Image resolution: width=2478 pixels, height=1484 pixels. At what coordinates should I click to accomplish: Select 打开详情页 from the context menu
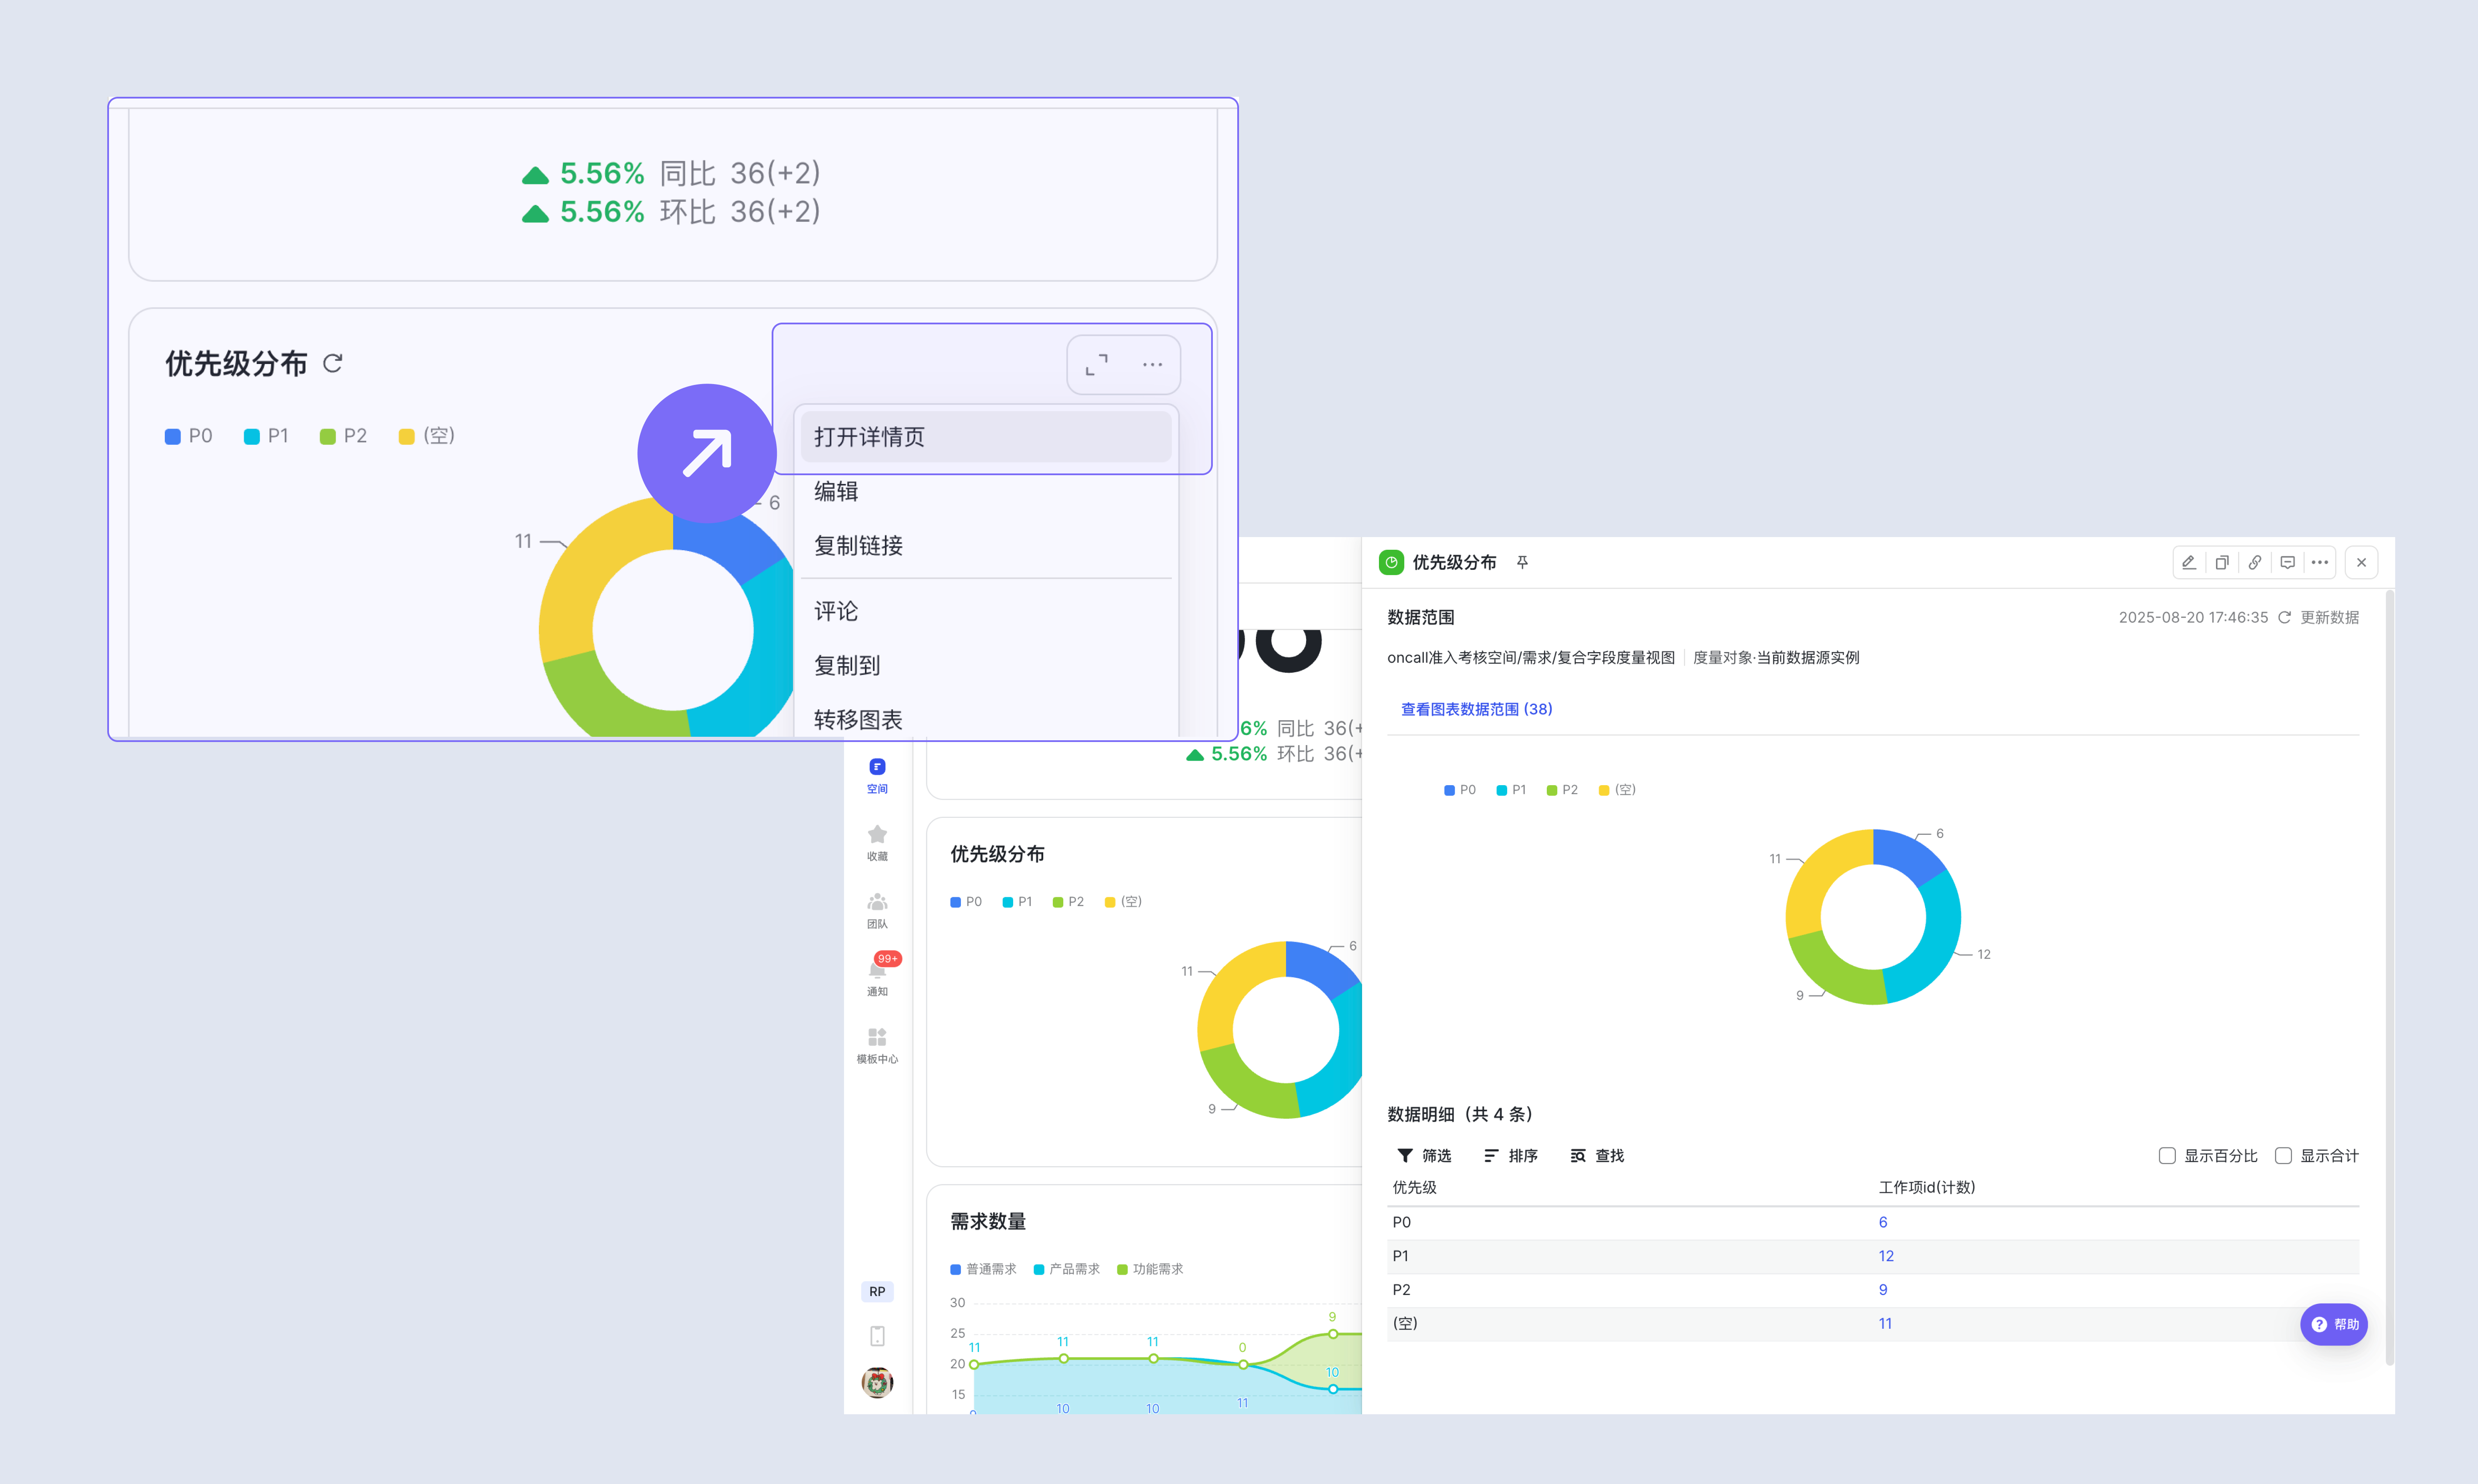pyautogui.click(x=986, y=437)
